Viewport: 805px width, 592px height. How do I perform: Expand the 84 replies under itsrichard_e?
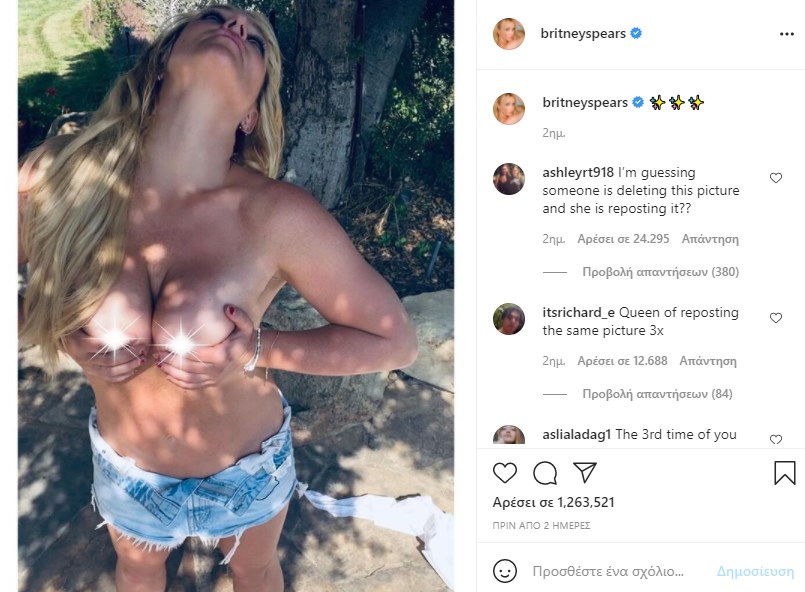pos(657,394)
